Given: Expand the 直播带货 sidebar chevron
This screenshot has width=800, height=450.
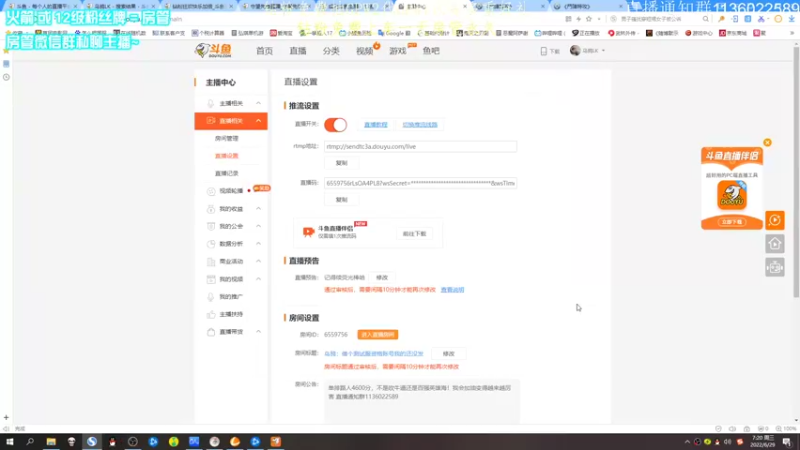Looking at the screenshot, I should (x=258, y=332).
